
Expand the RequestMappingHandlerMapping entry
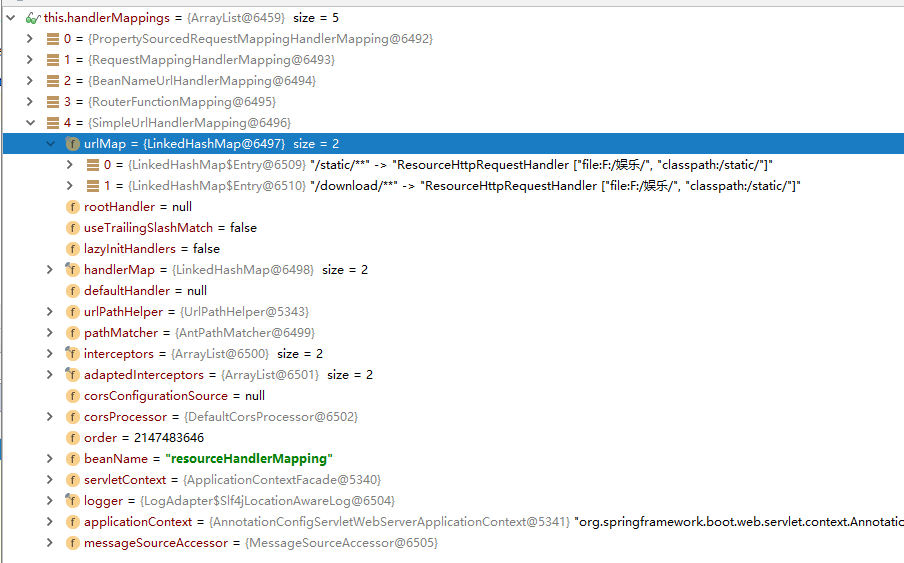click(30, 60)
